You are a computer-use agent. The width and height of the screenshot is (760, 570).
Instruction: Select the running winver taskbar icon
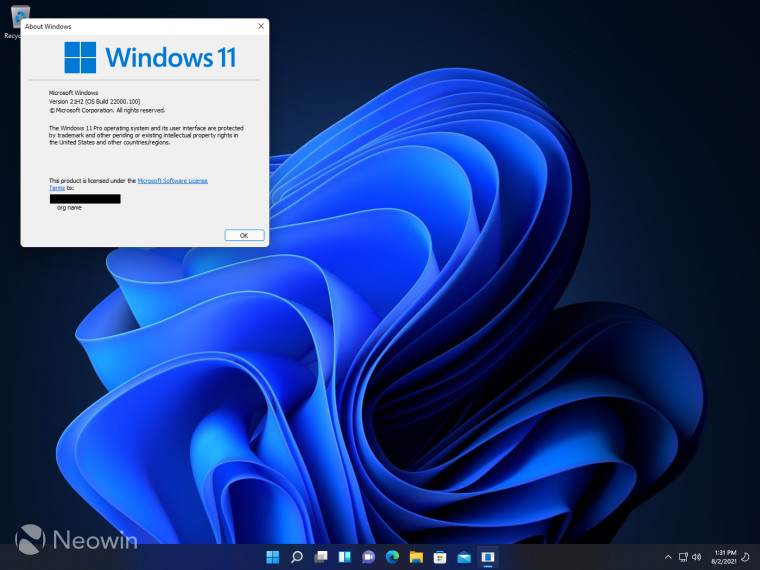point(488,556)
